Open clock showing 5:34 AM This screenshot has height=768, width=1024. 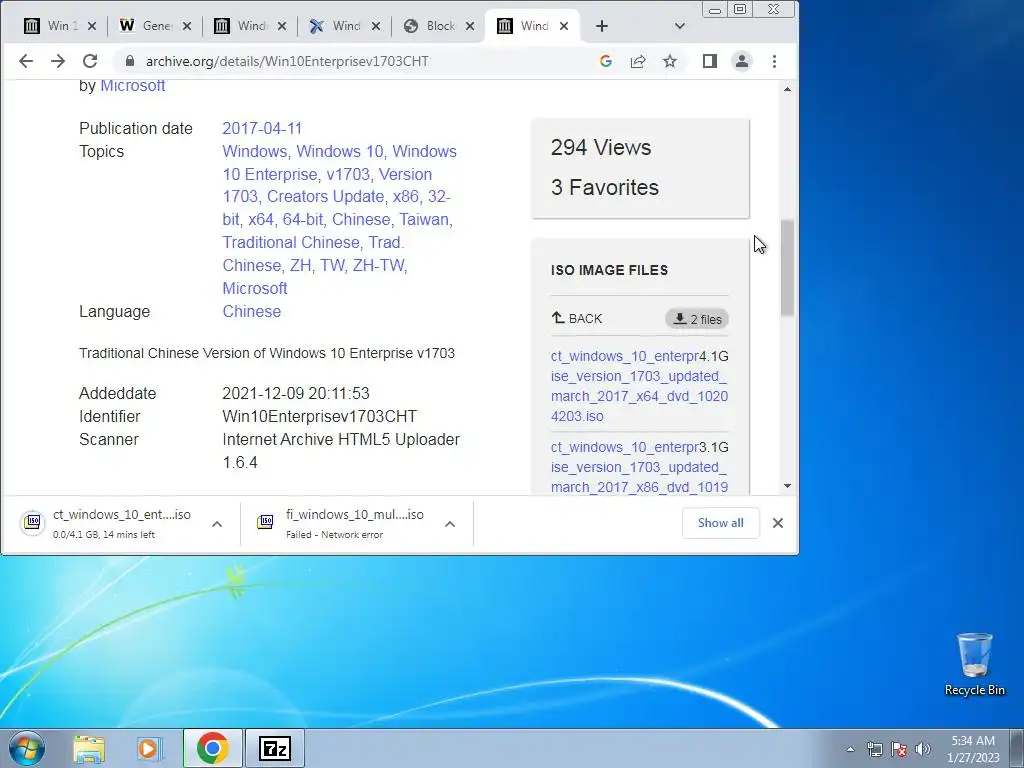pyautogui.click(x=973, y=749)
